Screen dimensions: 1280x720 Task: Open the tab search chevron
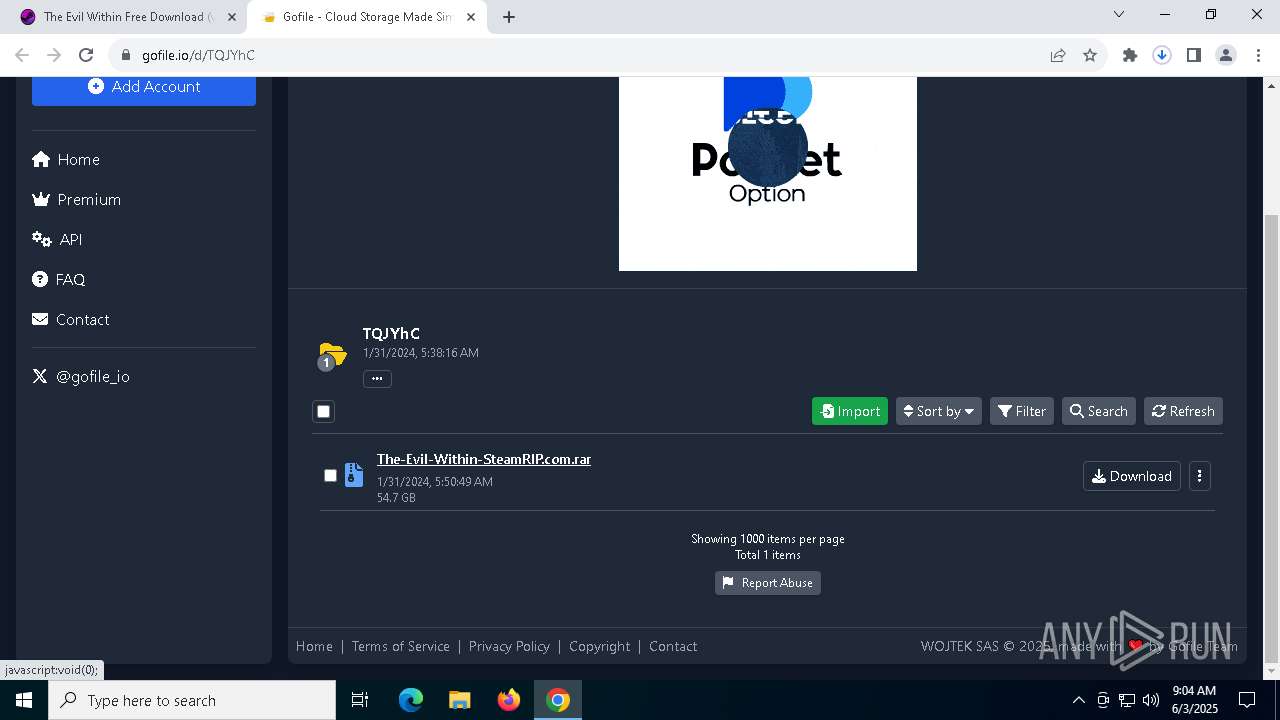pyautogui.click(x=1119, y=15)
